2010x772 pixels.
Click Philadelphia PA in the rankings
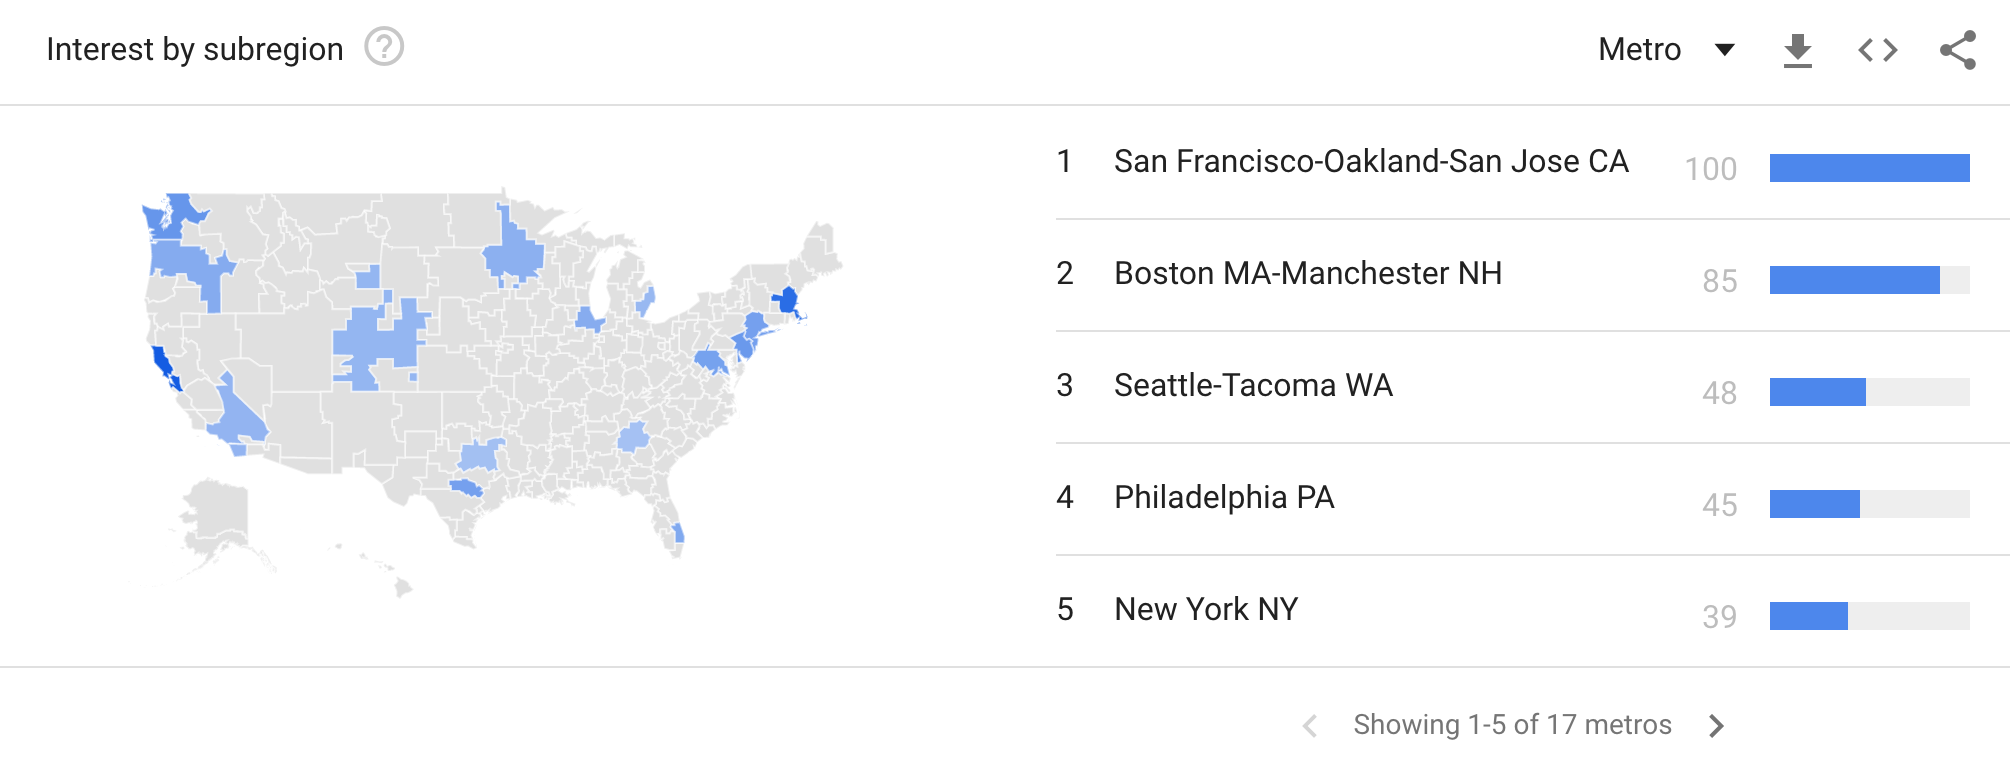(x=1224, y=498)
